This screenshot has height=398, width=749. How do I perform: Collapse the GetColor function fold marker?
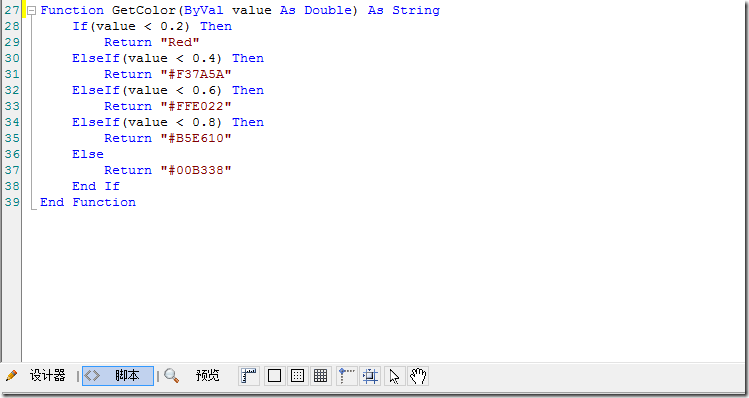coord(32,11)
